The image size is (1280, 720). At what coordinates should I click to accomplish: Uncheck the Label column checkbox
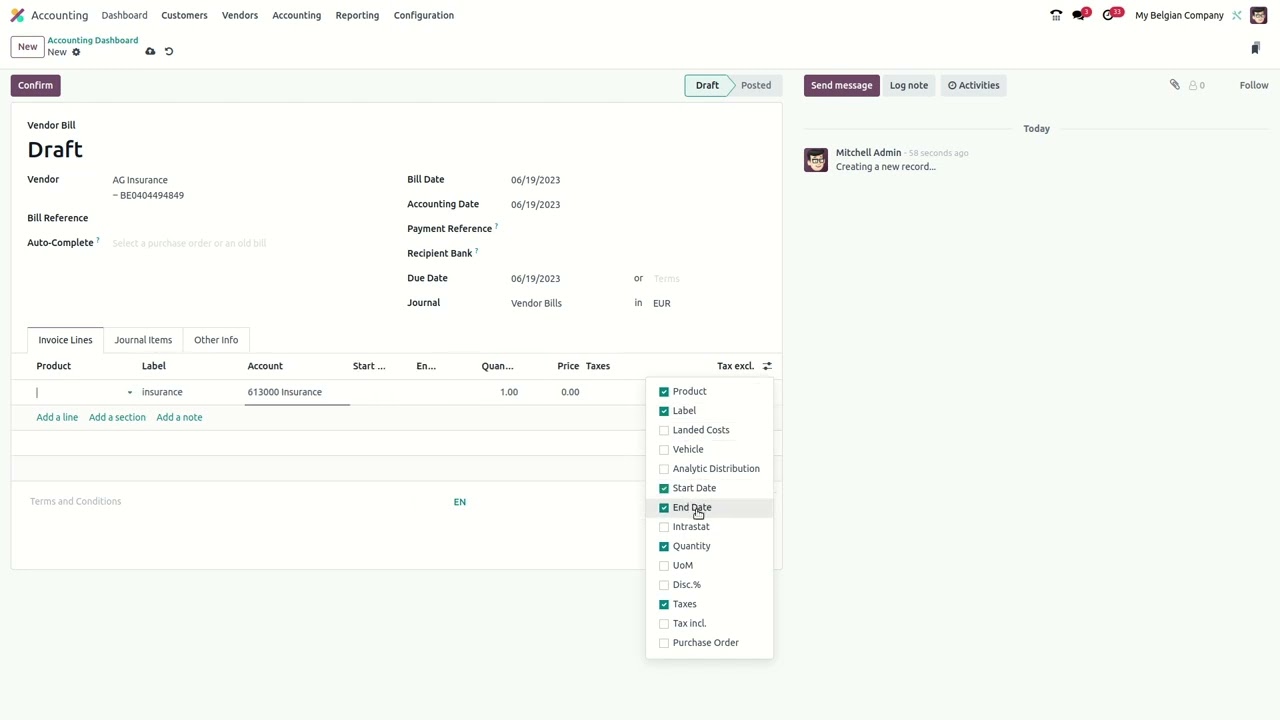664,411
